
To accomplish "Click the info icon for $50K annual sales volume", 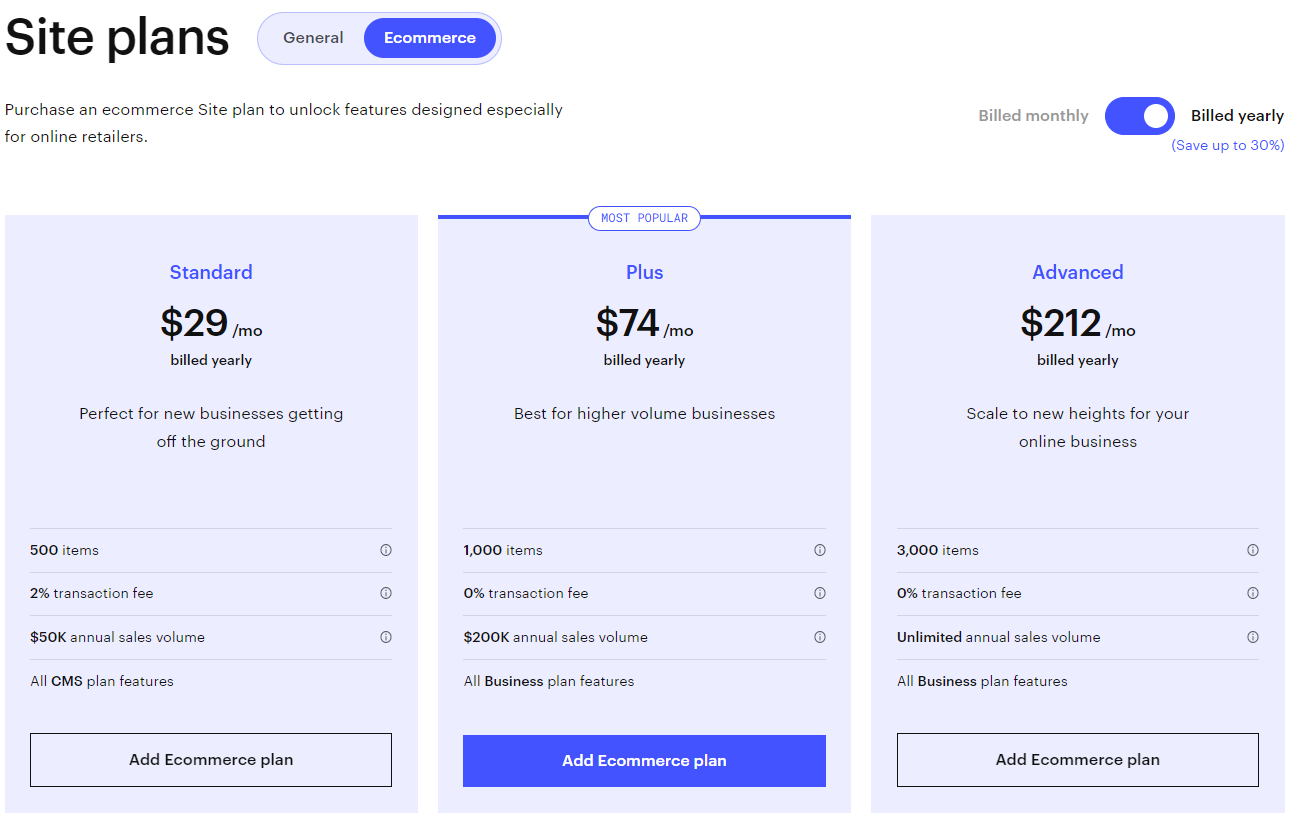I will tap(388, 637).
